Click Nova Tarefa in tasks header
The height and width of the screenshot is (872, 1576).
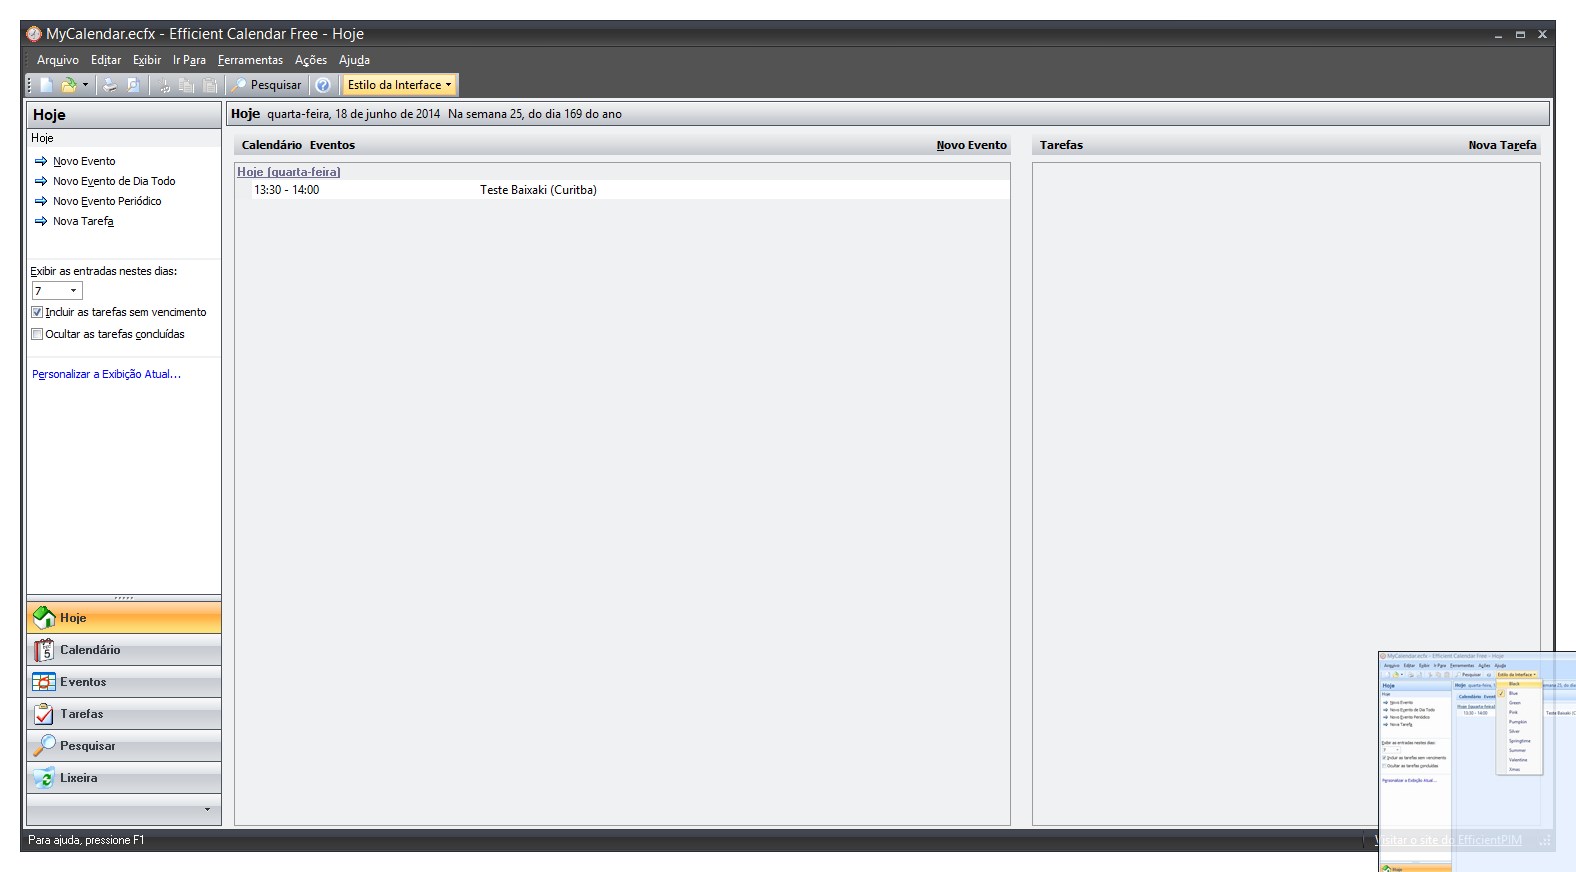point(1502,145)
